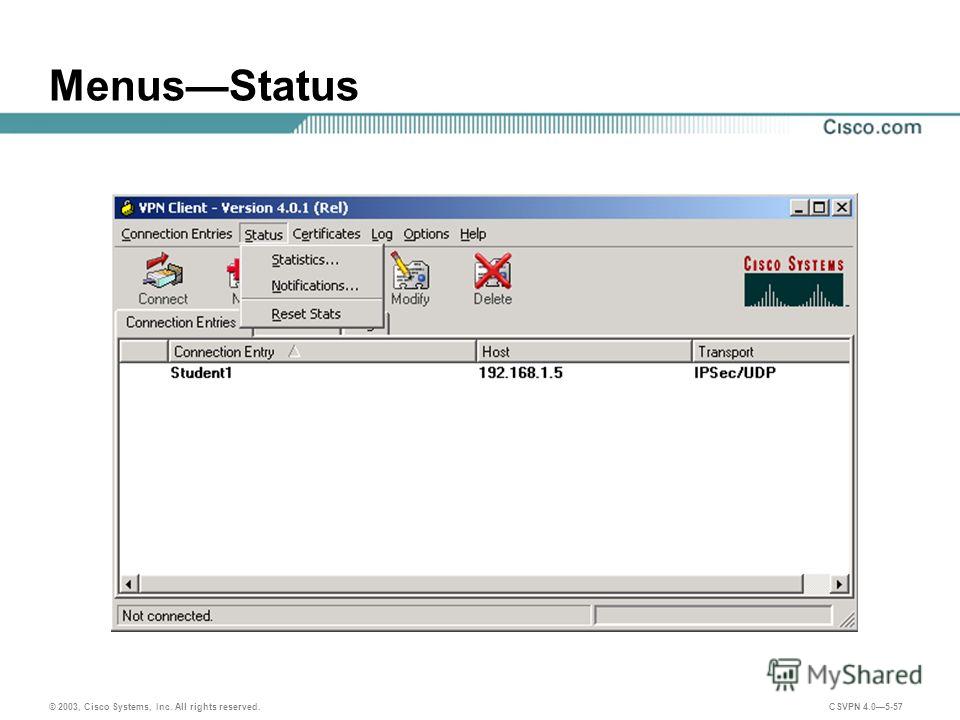Close the open Status menu
Viewport: 960px width, 720px height.
pyautogui.click(x=263, y=234)
